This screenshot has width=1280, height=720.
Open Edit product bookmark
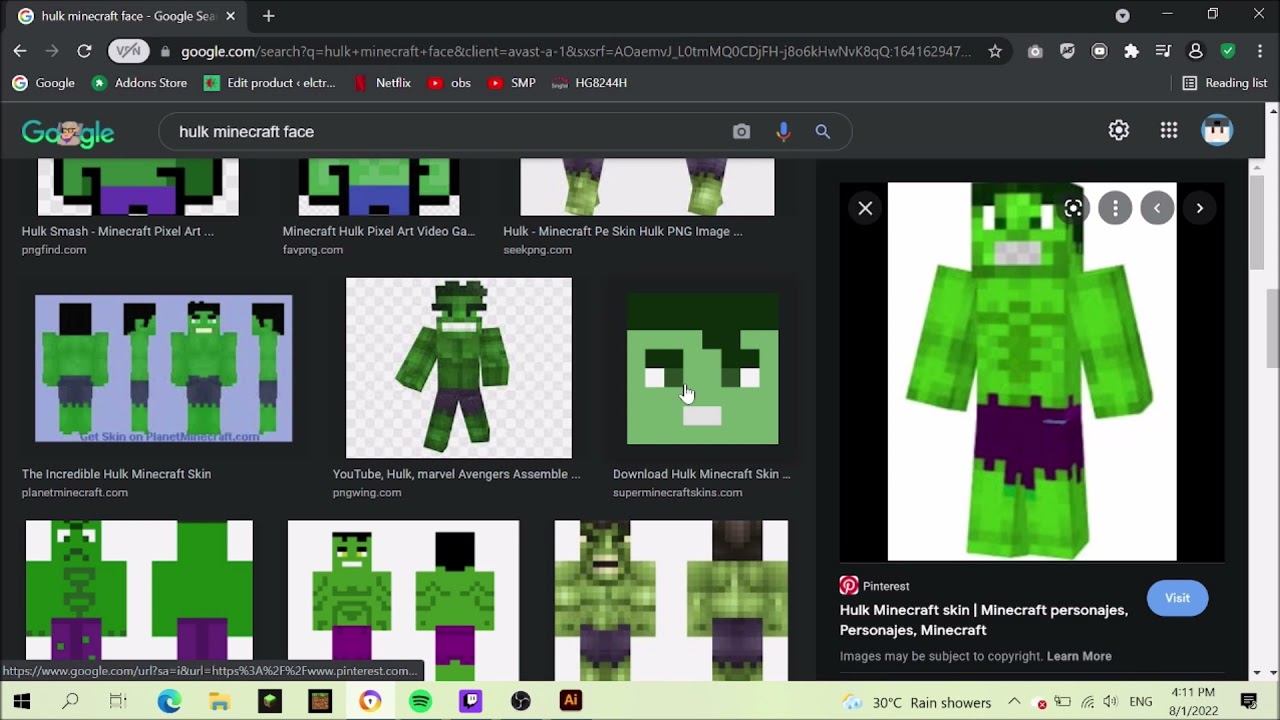click(x=270, y=83)
